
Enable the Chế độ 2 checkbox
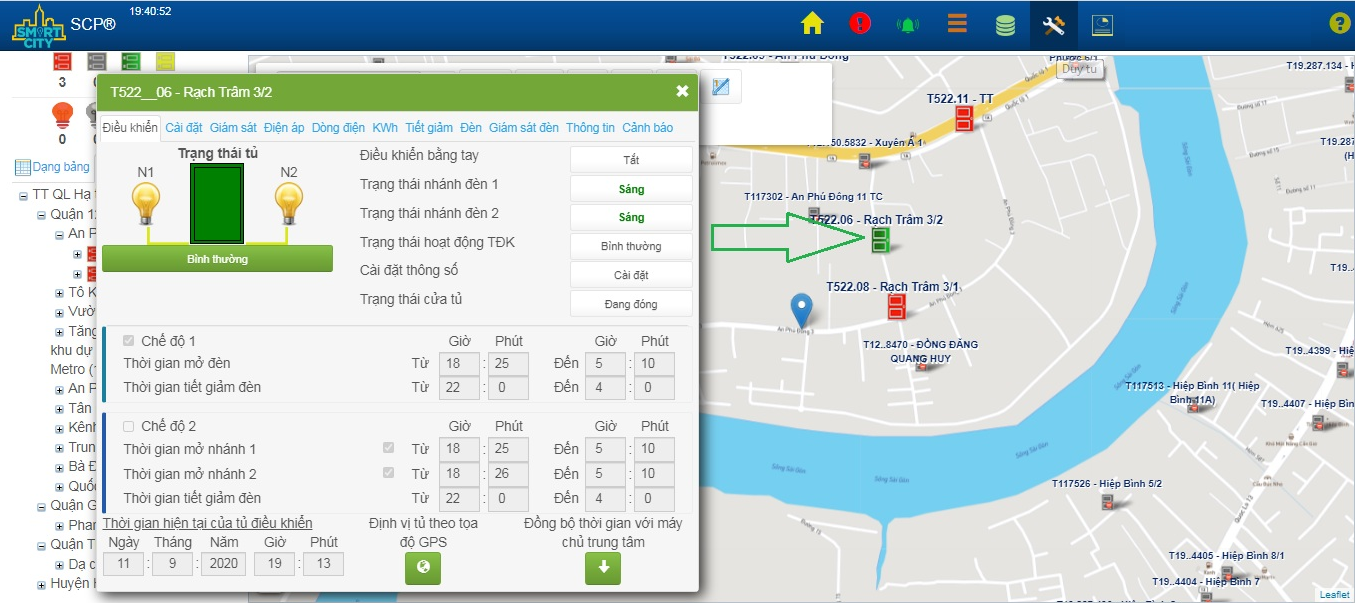(128, 426)
